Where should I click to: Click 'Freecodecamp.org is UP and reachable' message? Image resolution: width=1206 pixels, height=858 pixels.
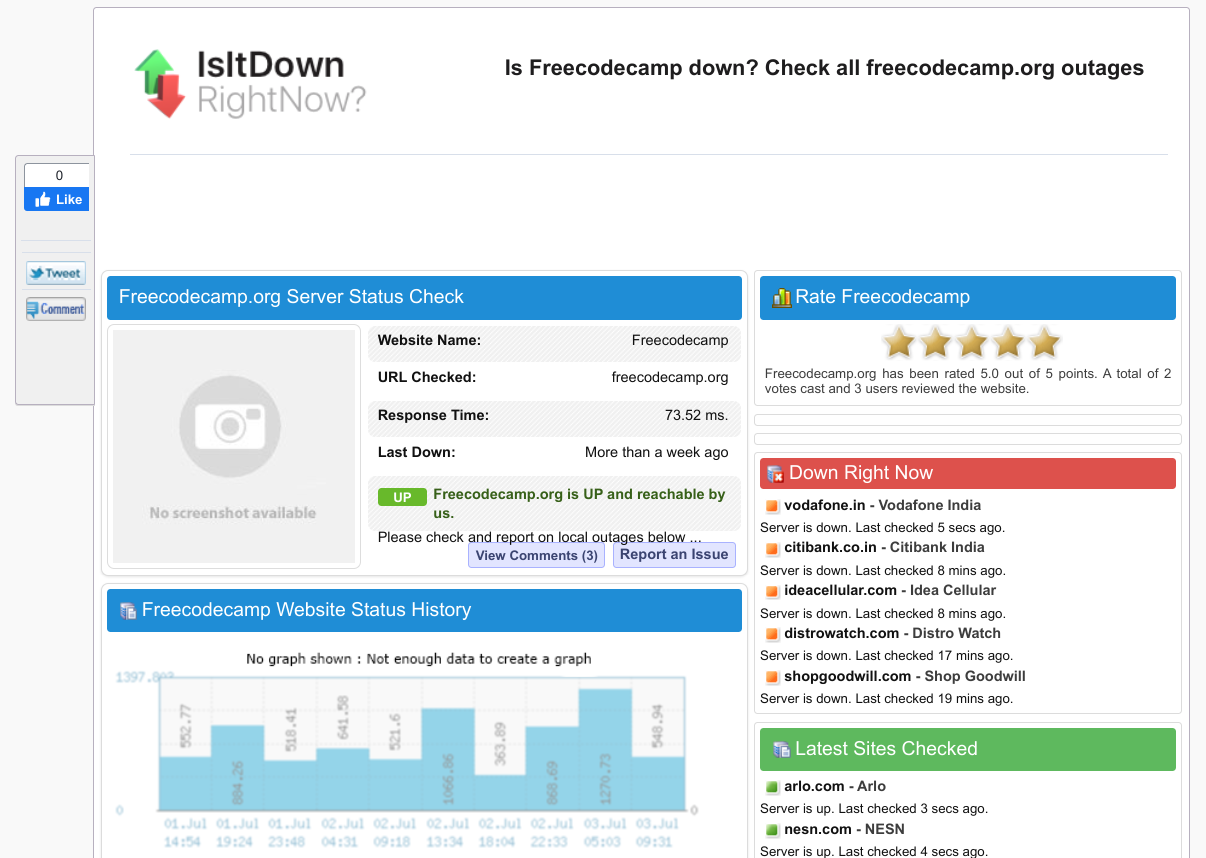(x=579, y=503)
